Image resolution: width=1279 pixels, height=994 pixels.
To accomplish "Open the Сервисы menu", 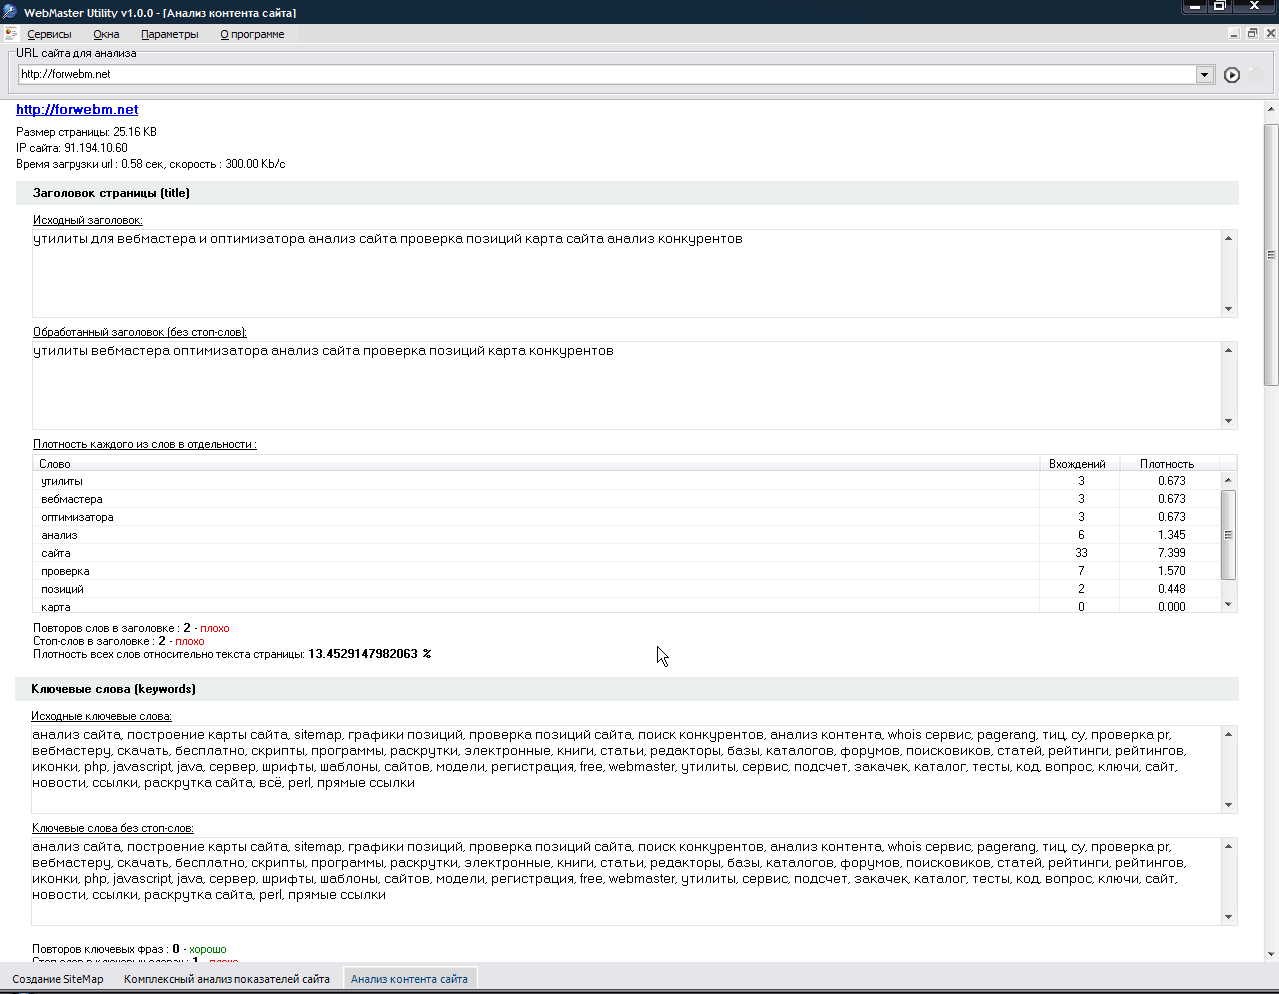I will point(49,34).
